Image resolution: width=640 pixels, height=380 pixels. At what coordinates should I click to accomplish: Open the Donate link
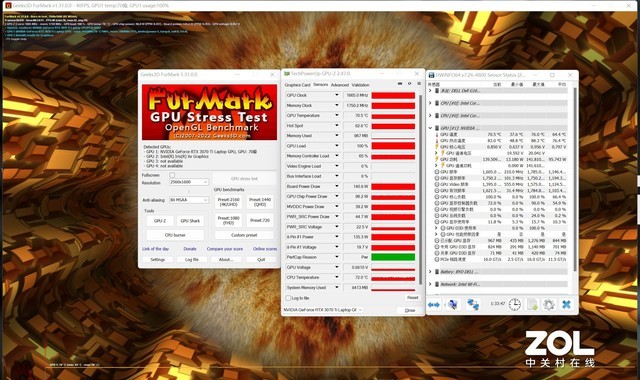(x=190, y=249)
